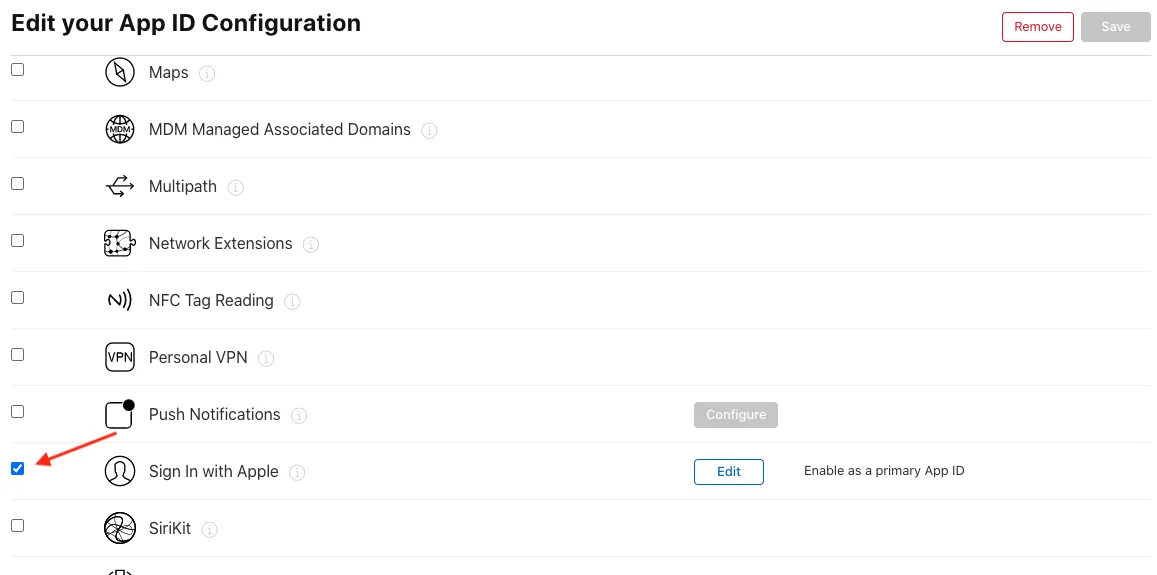
Task: Enable the Personal VPN checkbox
Action: pos(18,354)
